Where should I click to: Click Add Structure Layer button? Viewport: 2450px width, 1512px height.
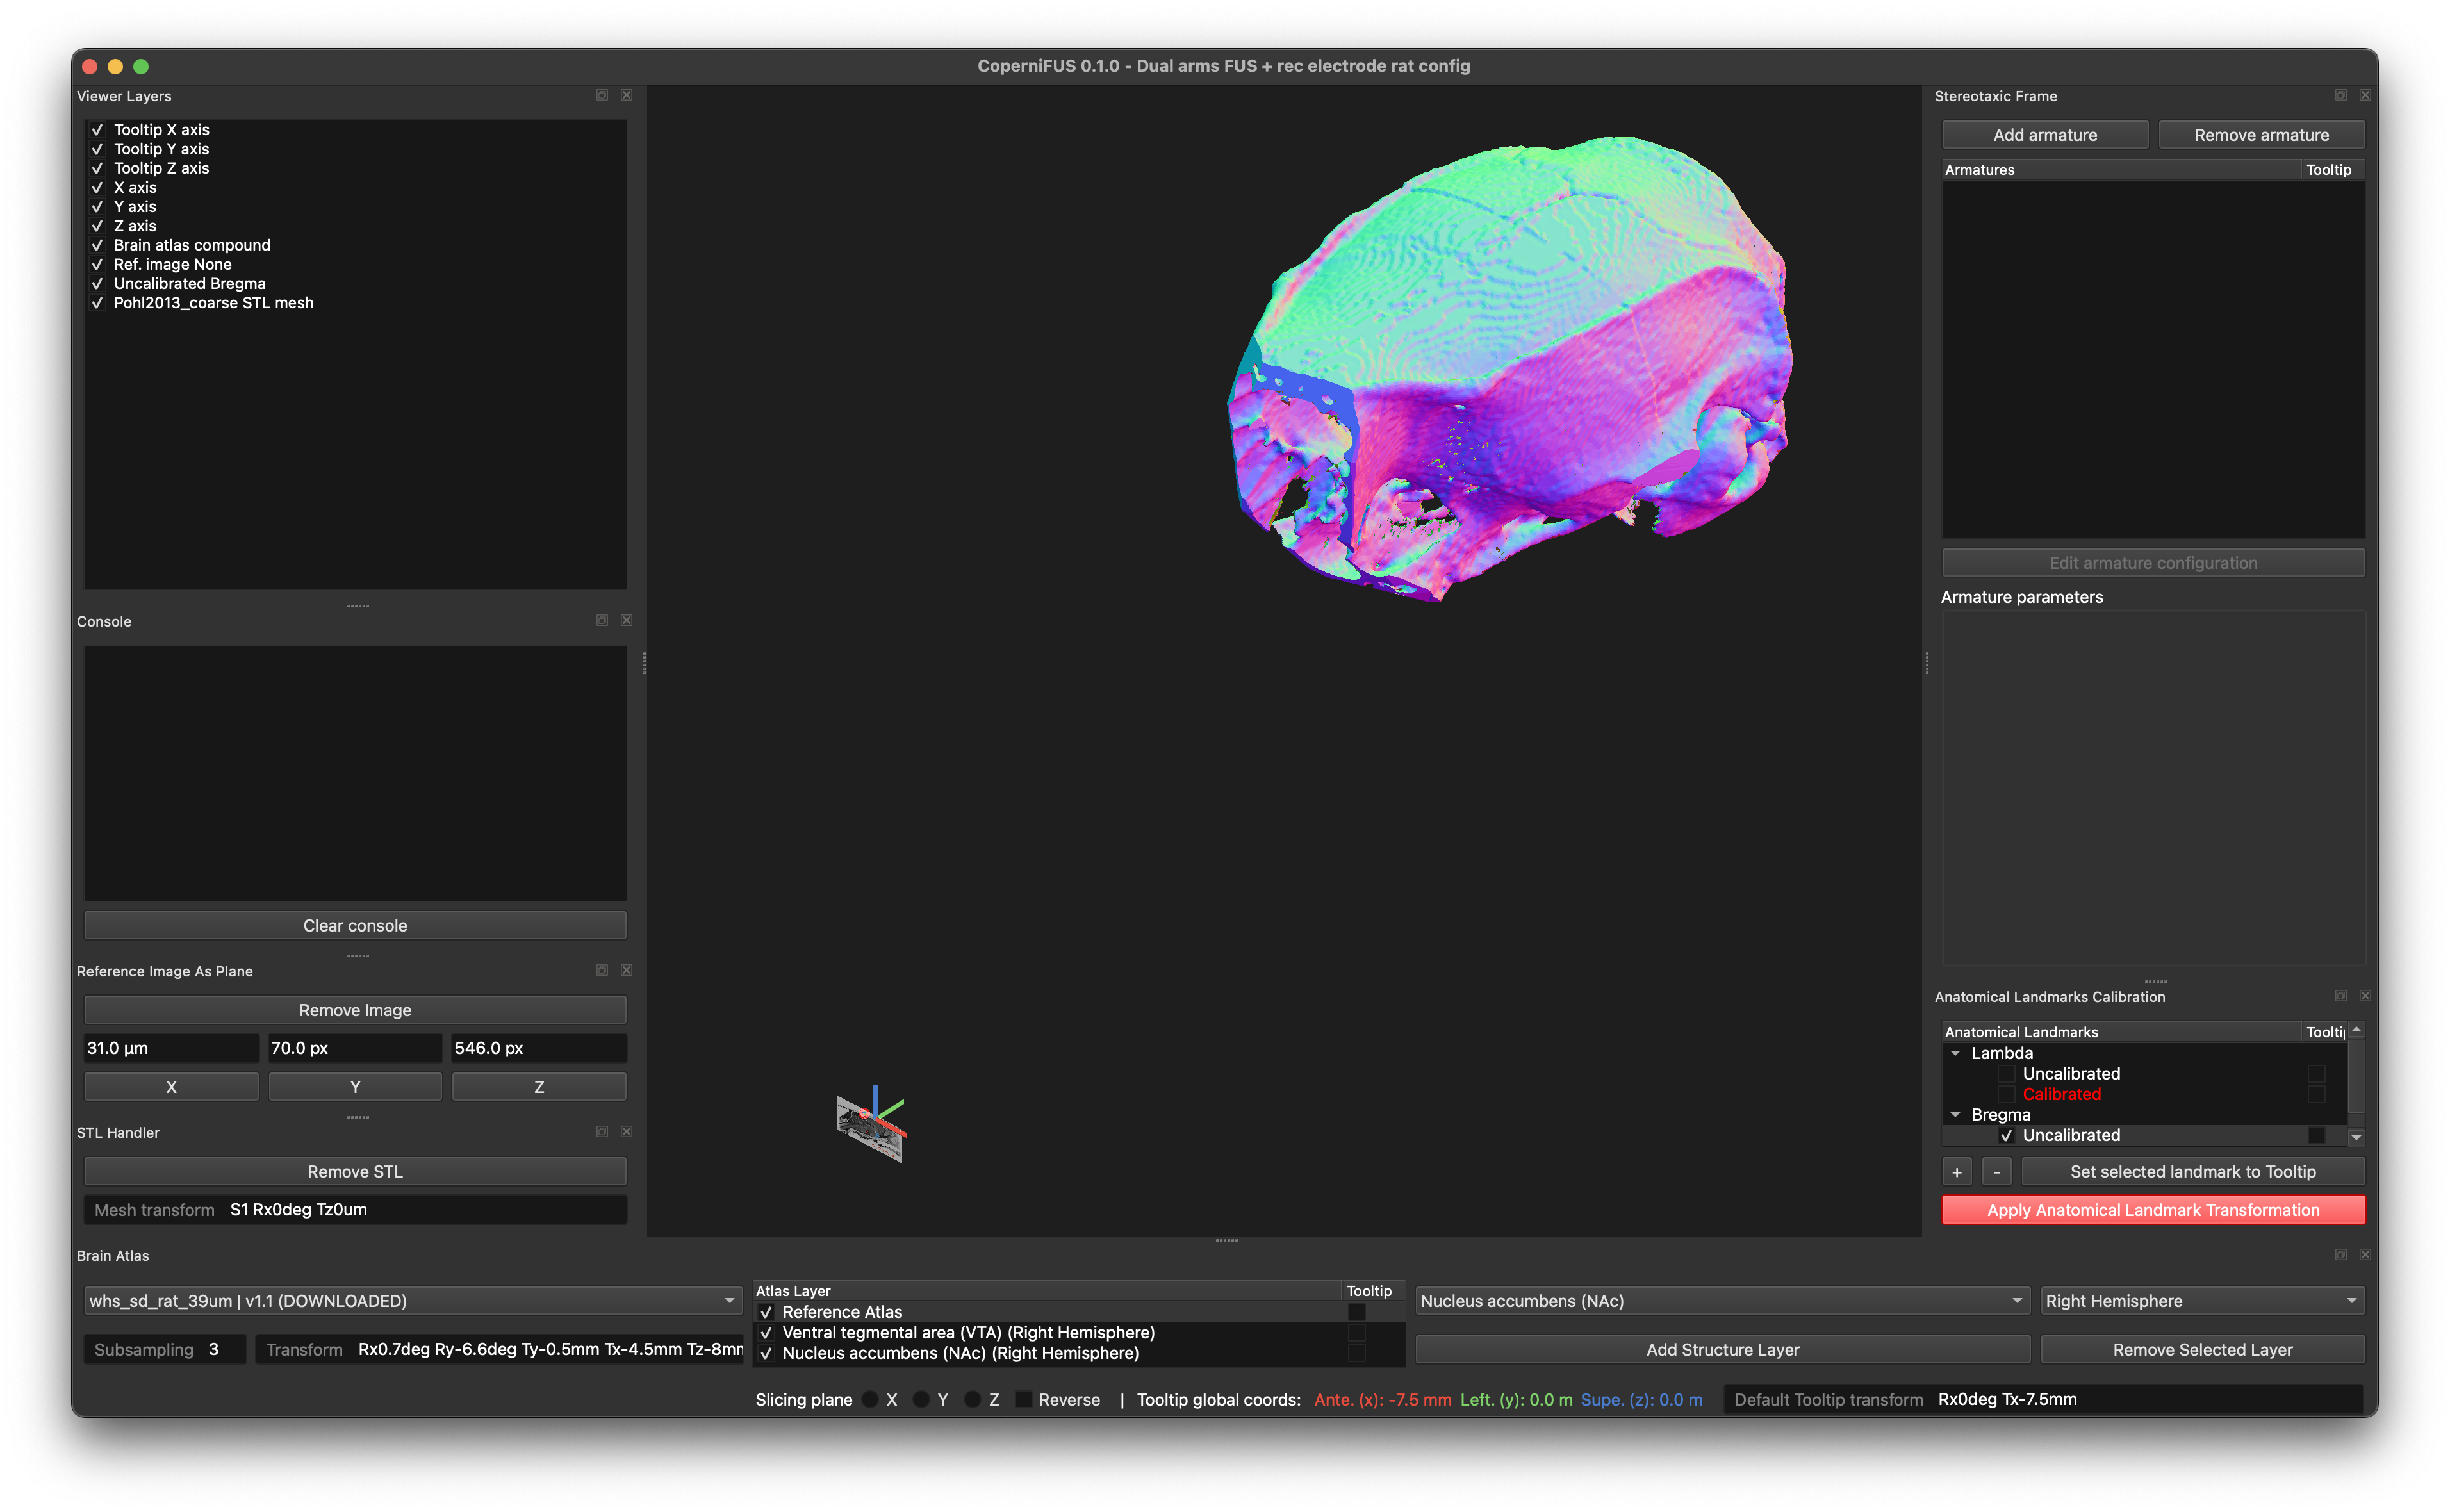coord(1722,1349)
